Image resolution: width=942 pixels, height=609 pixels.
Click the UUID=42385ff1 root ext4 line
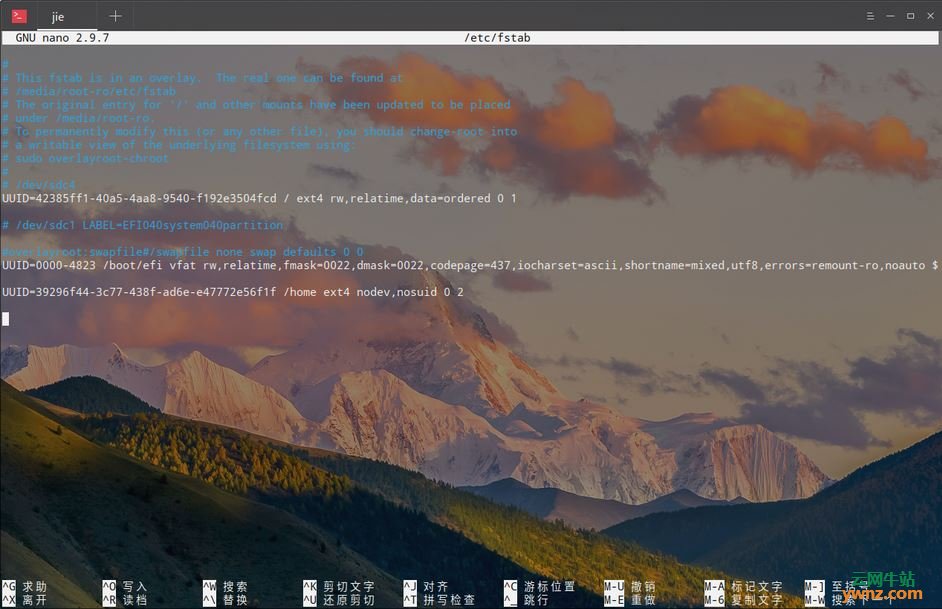(x=259, y=198)
